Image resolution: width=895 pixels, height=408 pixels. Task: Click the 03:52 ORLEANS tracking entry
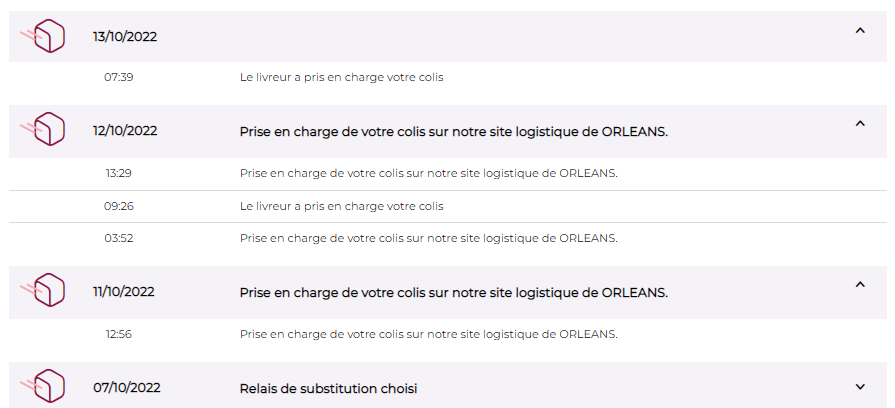pyautogui.click(x=428, y=238)
